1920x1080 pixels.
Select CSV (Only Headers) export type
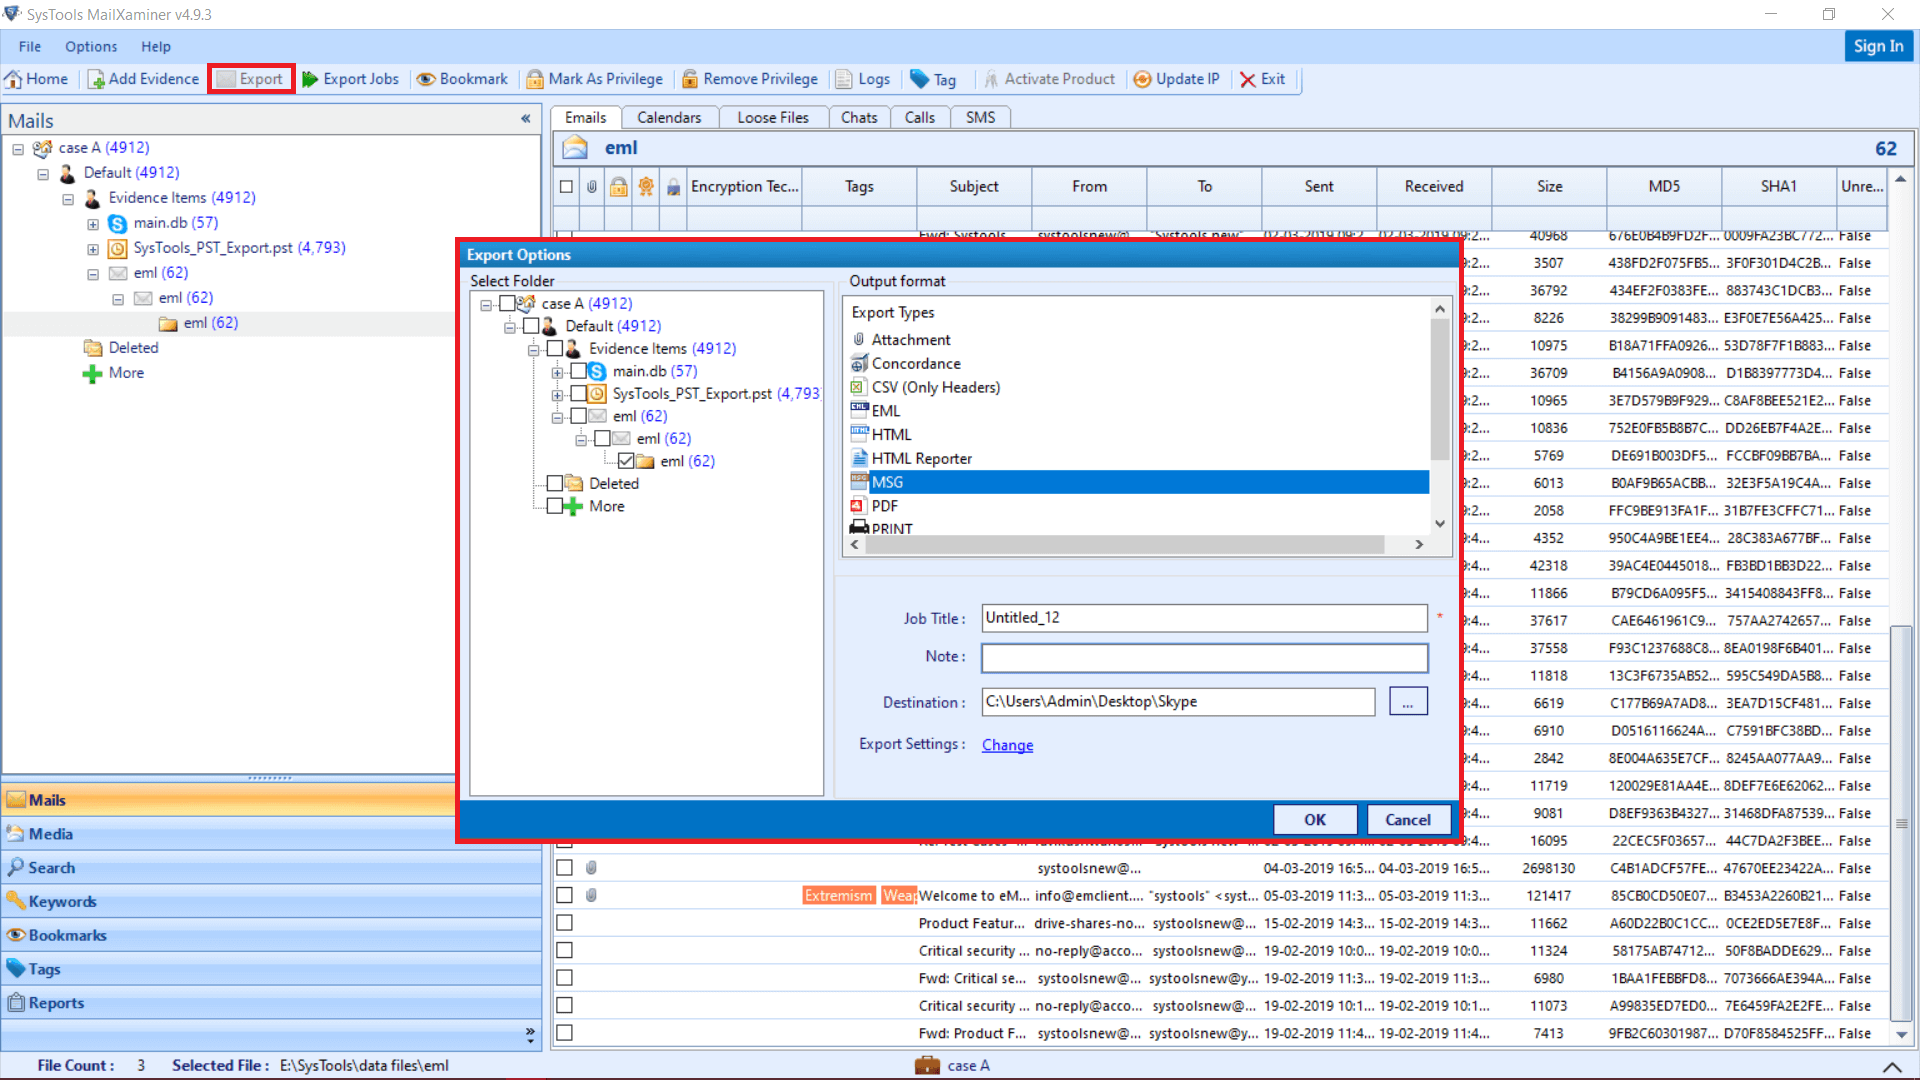click(935, 387)
